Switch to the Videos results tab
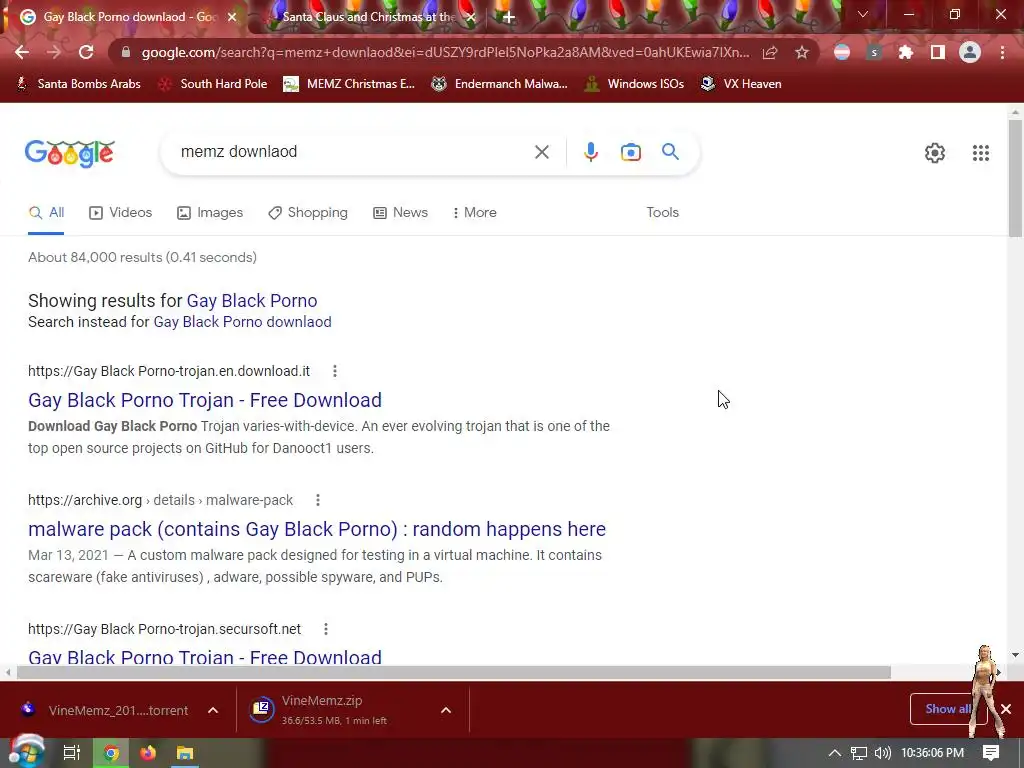The image size is (1024, 768). [121, 212]
